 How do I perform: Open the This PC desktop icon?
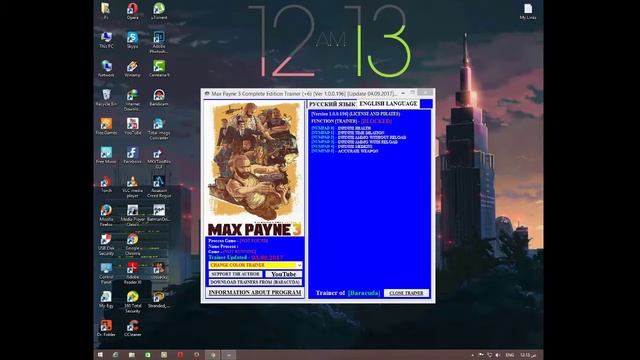pos(106,40)
